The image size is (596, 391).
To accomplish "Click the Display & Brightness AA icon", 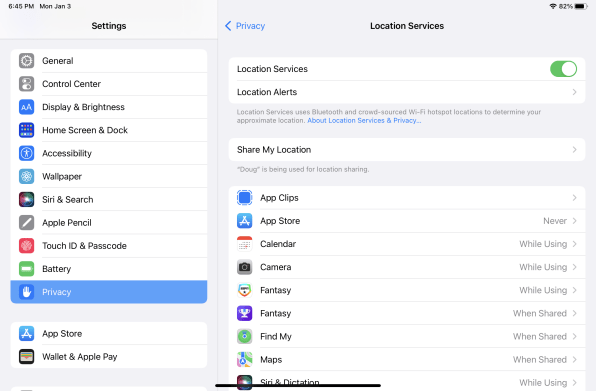I will point(27,107).
